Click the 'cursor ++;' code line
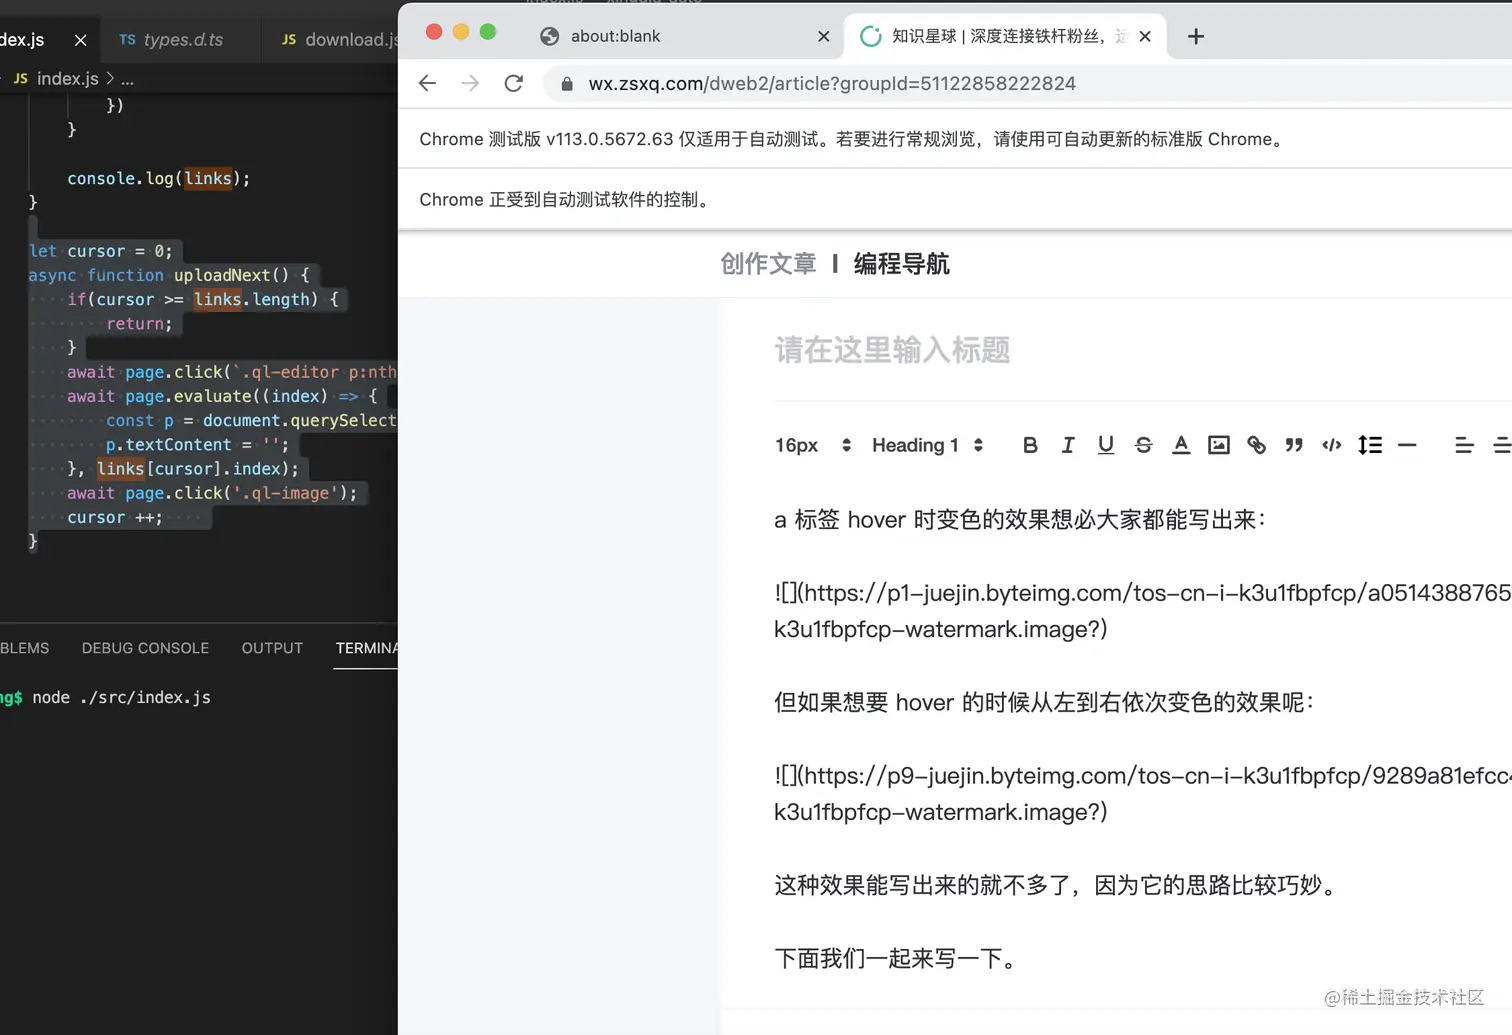The width and height of the screenshot is (1512, 1035). coord(115,517)
